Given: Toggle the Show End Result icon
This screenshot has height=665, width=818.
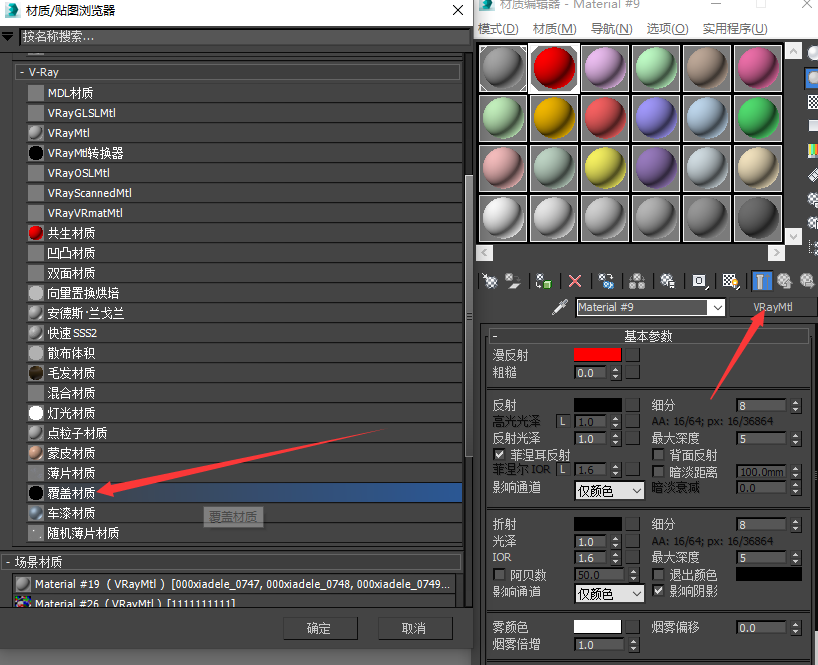Looking at the screenshot, I should click(761, 281).
